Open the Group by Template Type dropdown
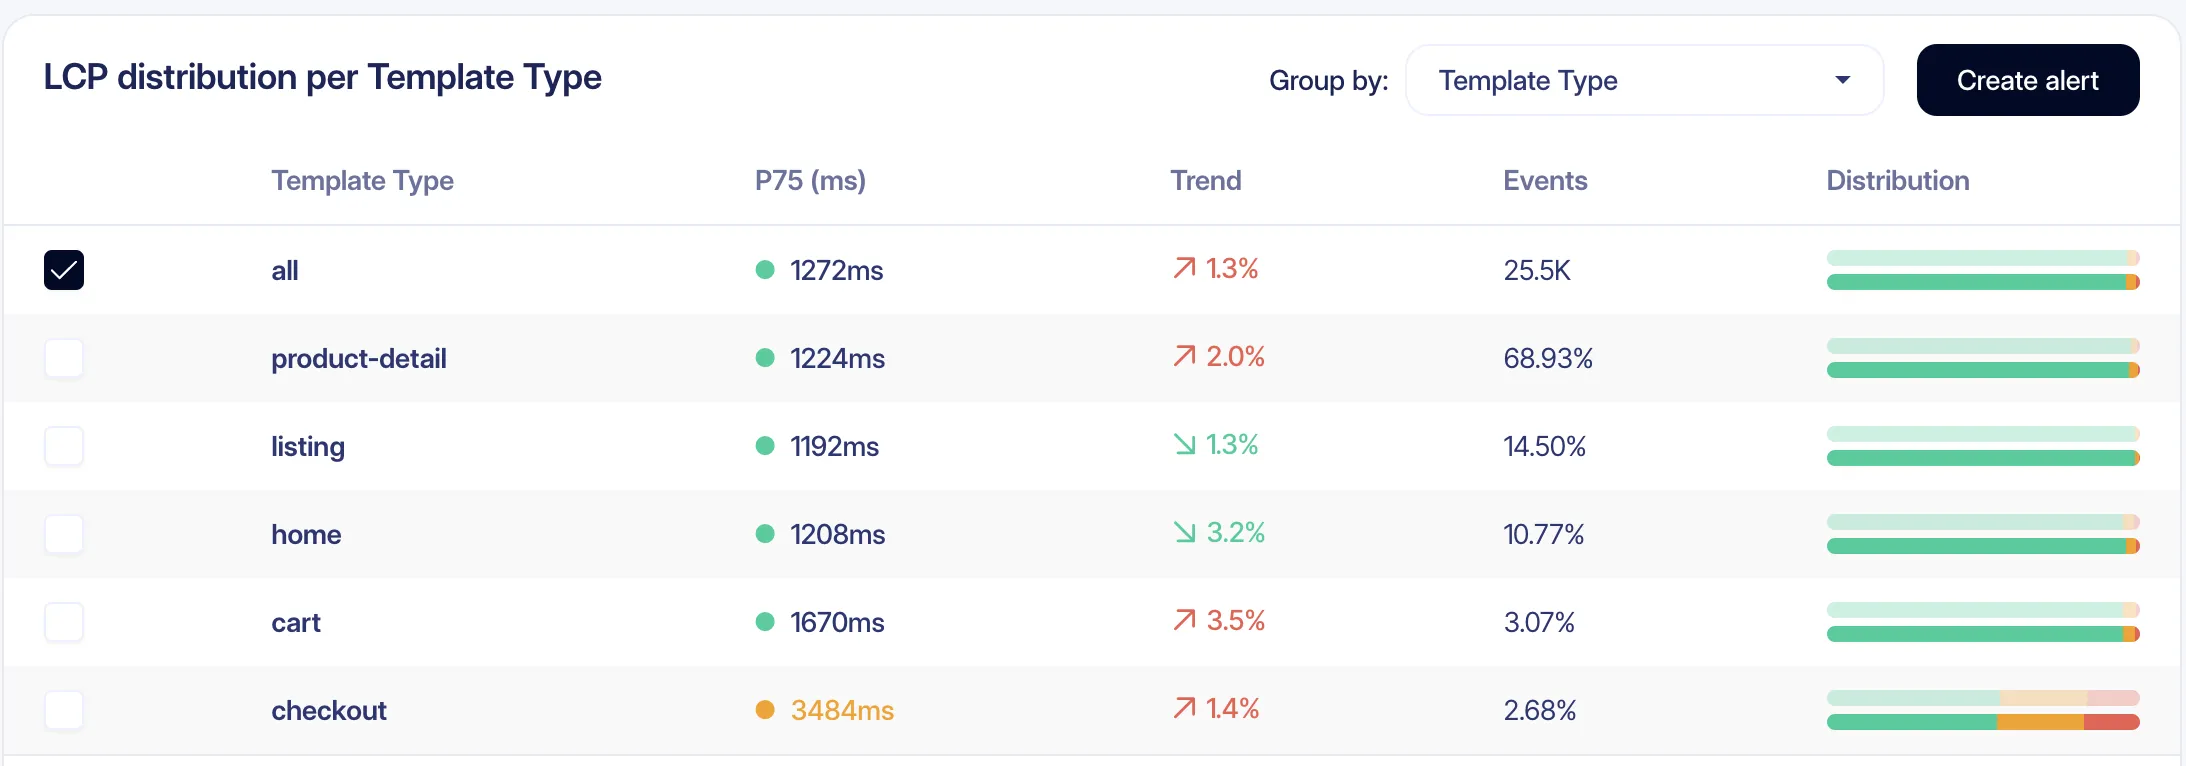The width and height of the screenshot is (2186, 766). [1643, 80]
